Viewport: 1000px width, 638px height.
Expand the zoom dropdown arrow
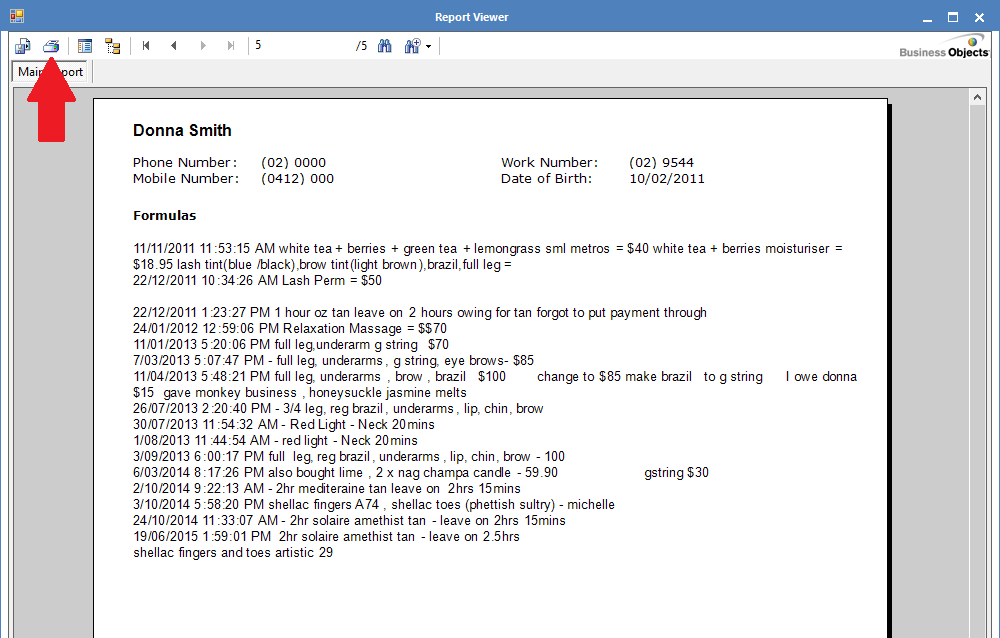429,47
